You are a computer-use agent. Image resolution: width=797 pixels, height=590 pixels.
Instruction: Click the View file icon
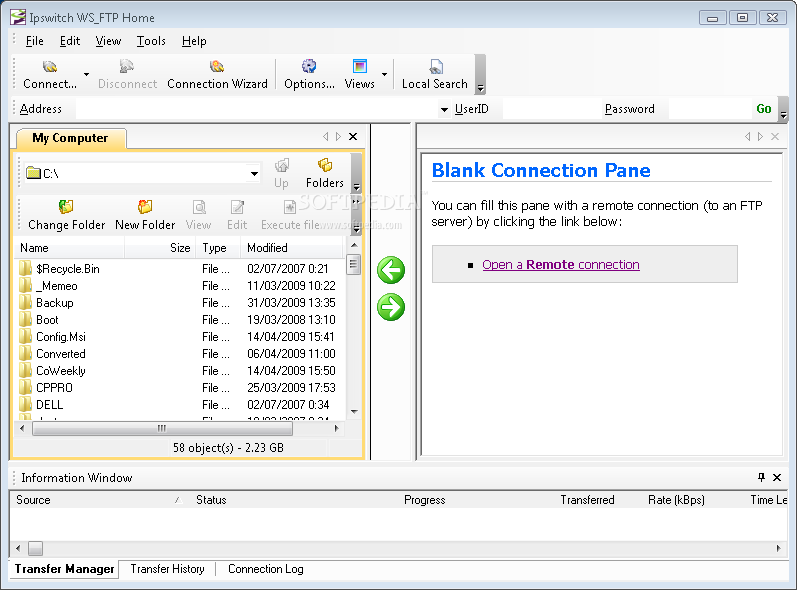[199, 207]
